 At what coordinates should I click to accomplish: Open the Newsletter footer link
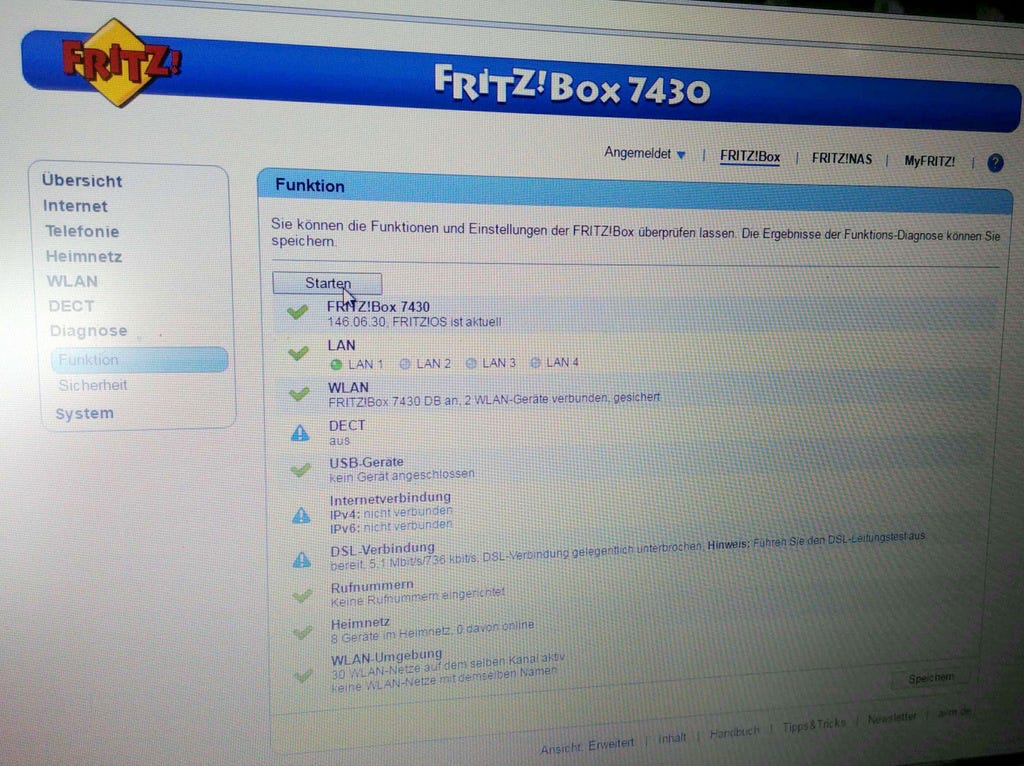[x=892, y=718]
